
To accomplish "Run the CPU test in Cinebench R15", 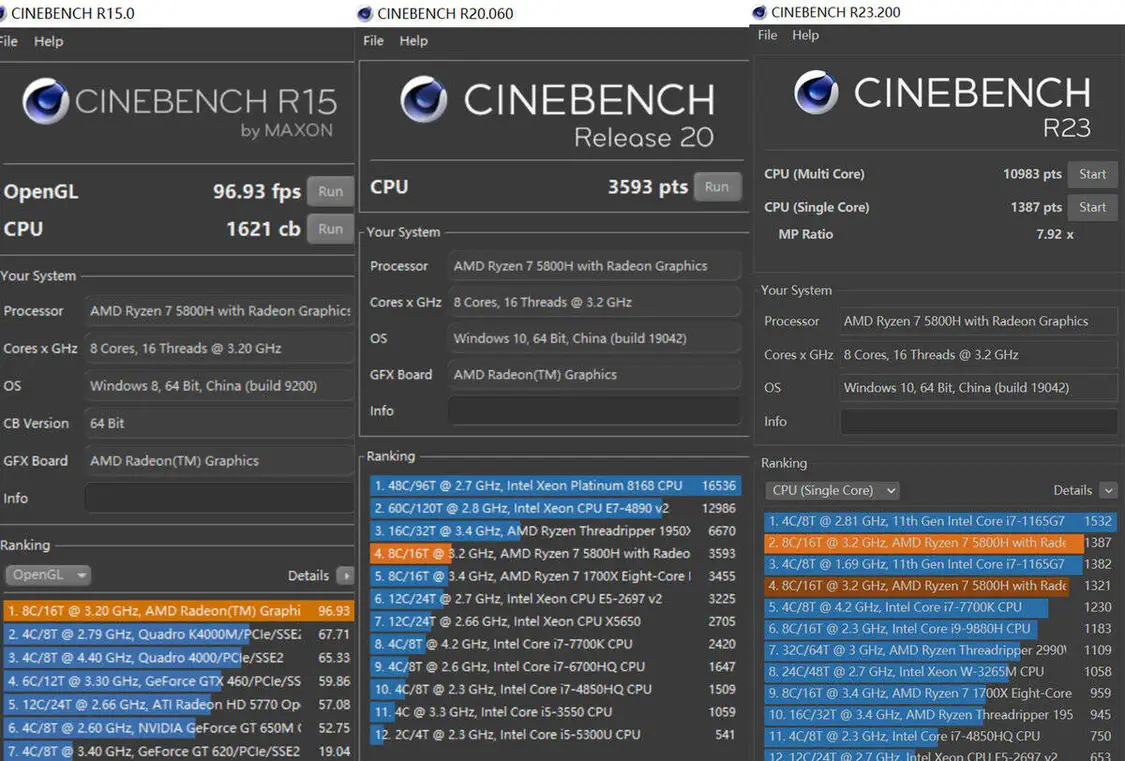I will 330,228.
